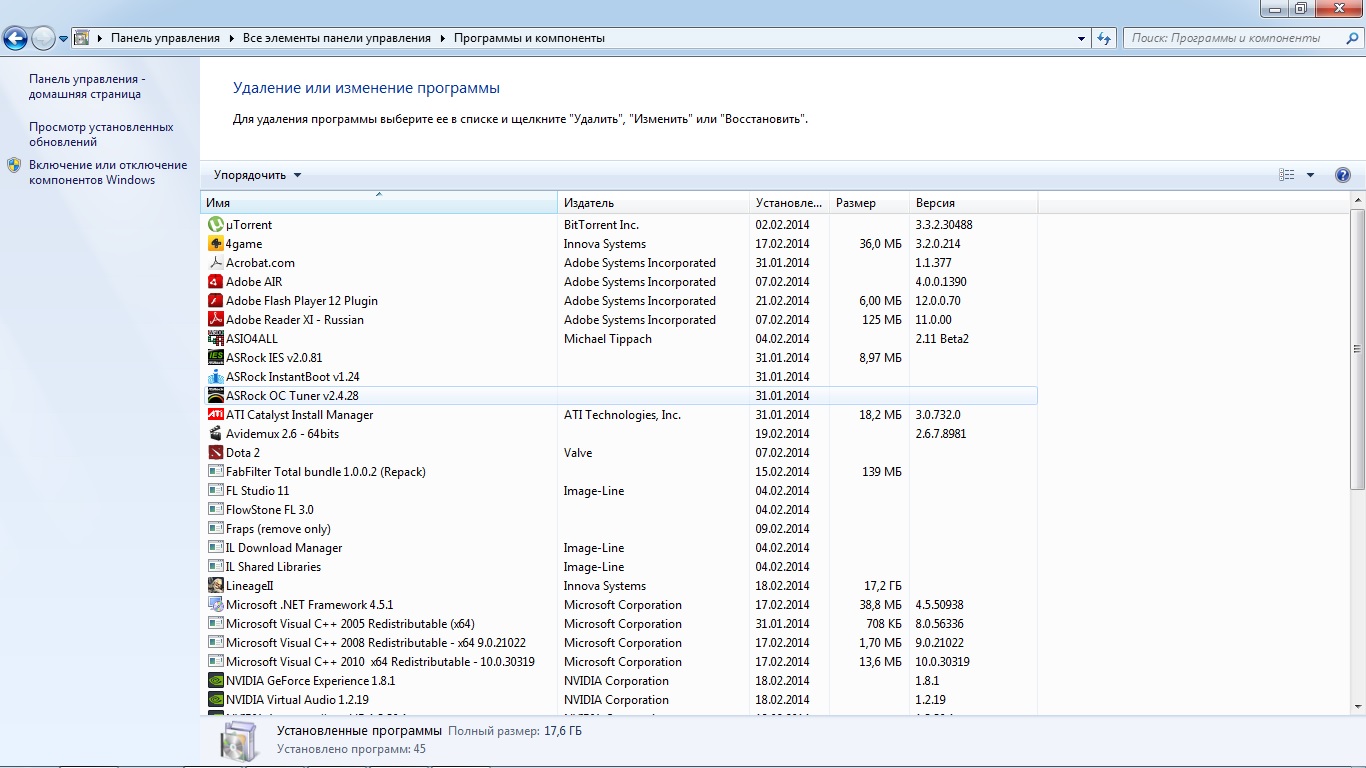Expand the arrow after Панель управления breadcrumb
Viewport: 1366px width, 768px height.
231,38
